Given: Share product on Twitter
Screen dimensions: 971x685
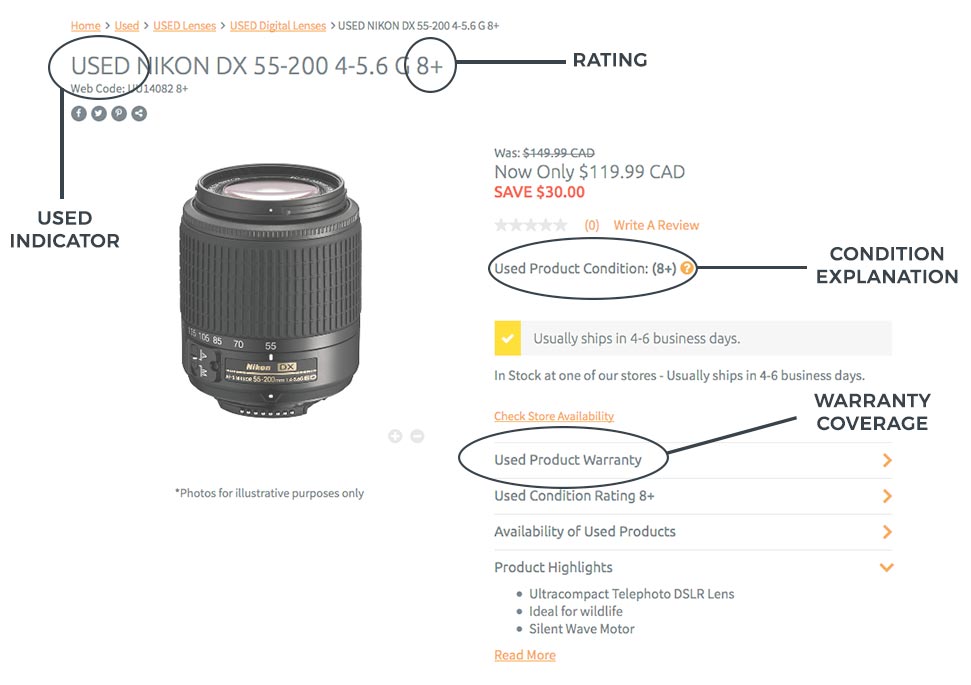Looking at the screenshot, I should (x=99, y=114).
